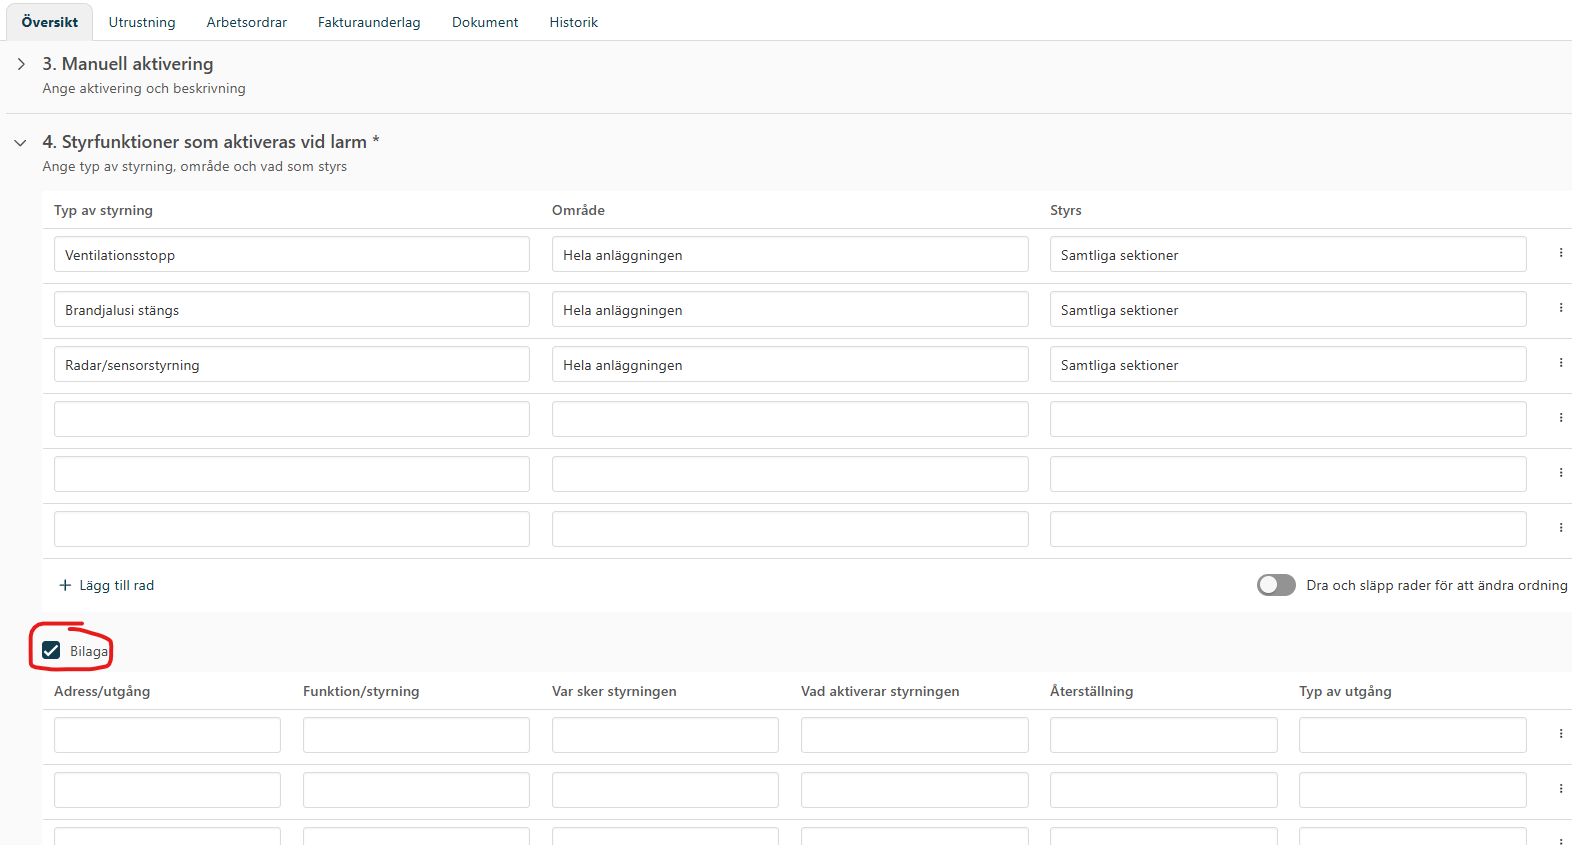This screenshot has height=845, width=1572.
Task: Uncheck the Bilaga checkbox
Action: tap(52, 651)
